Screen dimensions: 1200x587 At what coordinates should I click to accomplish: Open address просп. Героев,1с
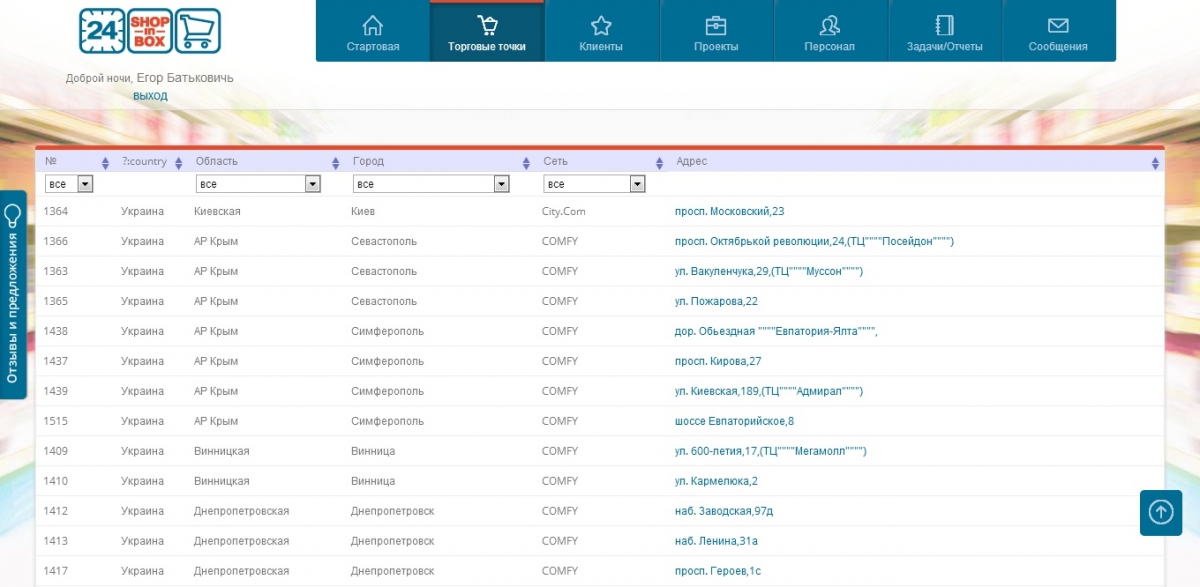tap(718, 572)
